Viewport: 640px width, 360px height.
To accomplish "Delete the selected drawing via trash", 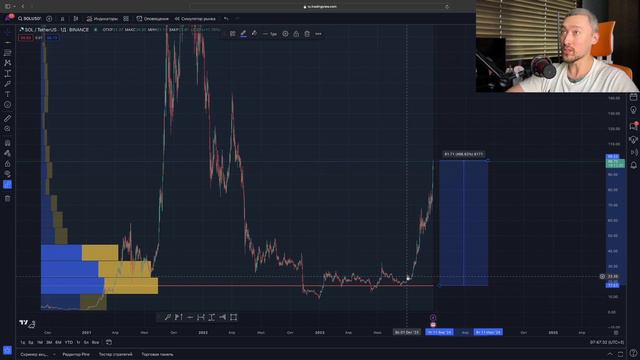I will click(x=307, y=34).
